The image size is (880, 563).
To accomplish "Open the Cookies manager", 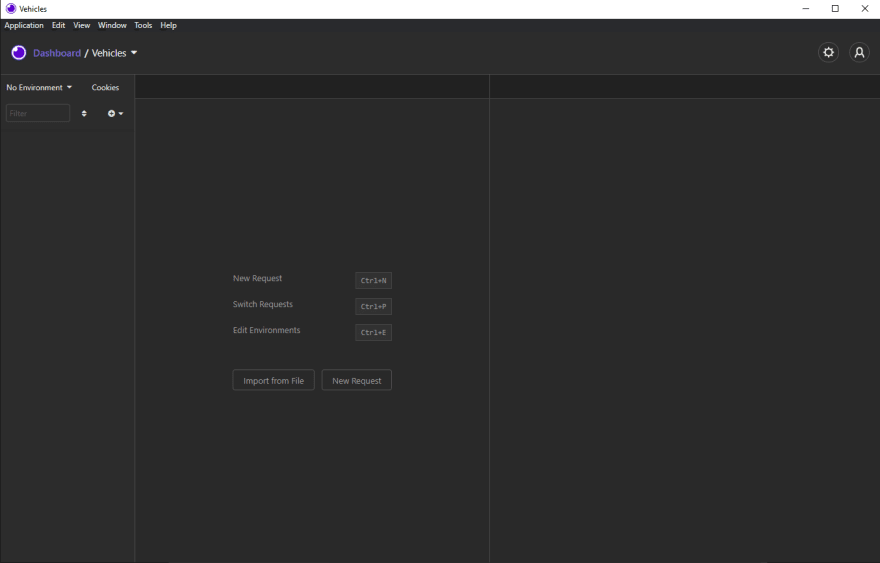I will pyautogui.click(x=106, y=88).
